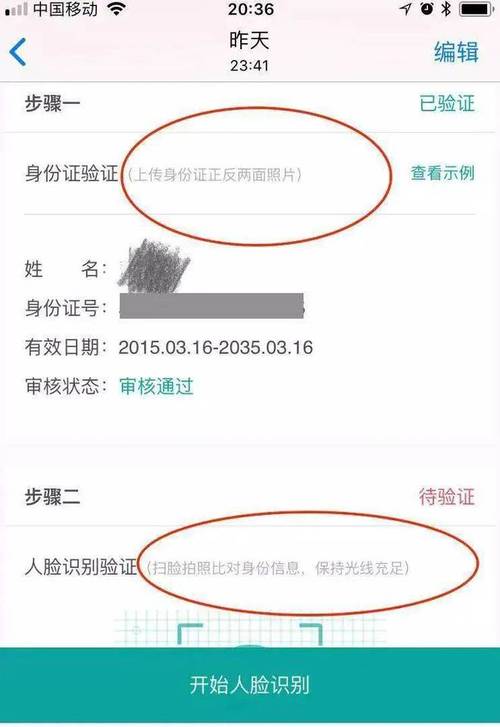Tap the 有效日期 date value
Viewport: 500px width, 727px height.
[x=216, y=347]
